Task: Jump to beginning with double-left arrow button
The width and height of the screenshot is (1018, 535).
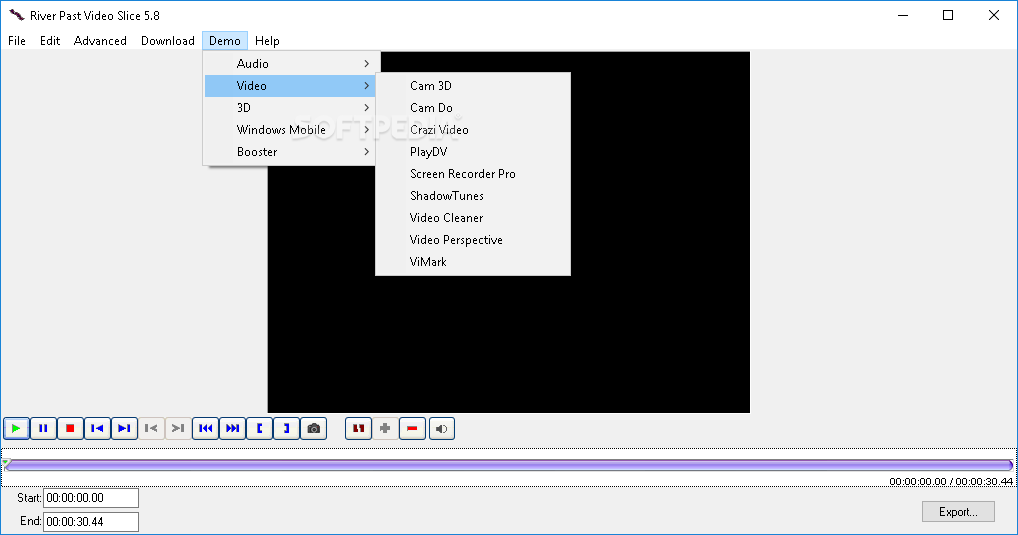Action: point(205,429)
